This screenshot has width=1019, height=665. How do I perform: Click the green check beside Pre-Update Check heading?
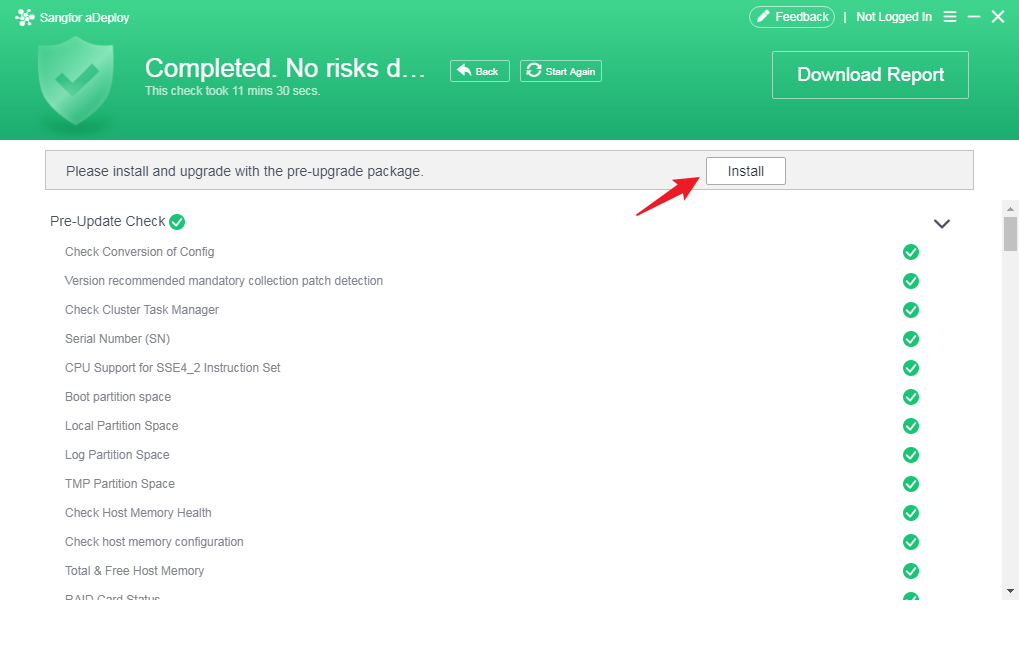pyautogui.click(x=177, y=221)
